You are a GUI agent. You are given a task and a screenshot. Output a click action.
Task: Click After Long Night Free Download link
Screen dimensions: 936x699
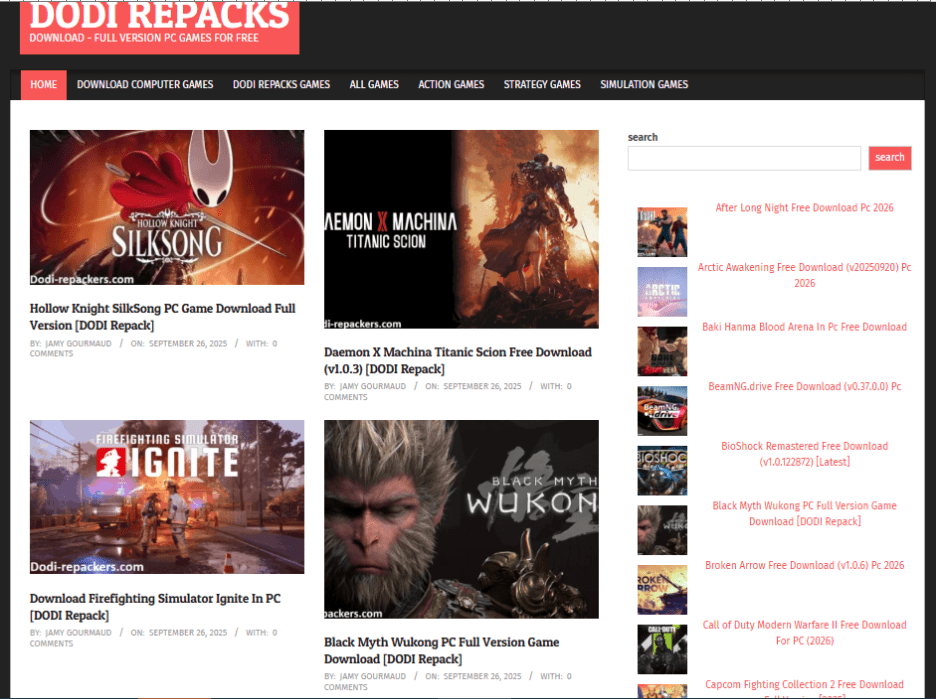[804, 208]
